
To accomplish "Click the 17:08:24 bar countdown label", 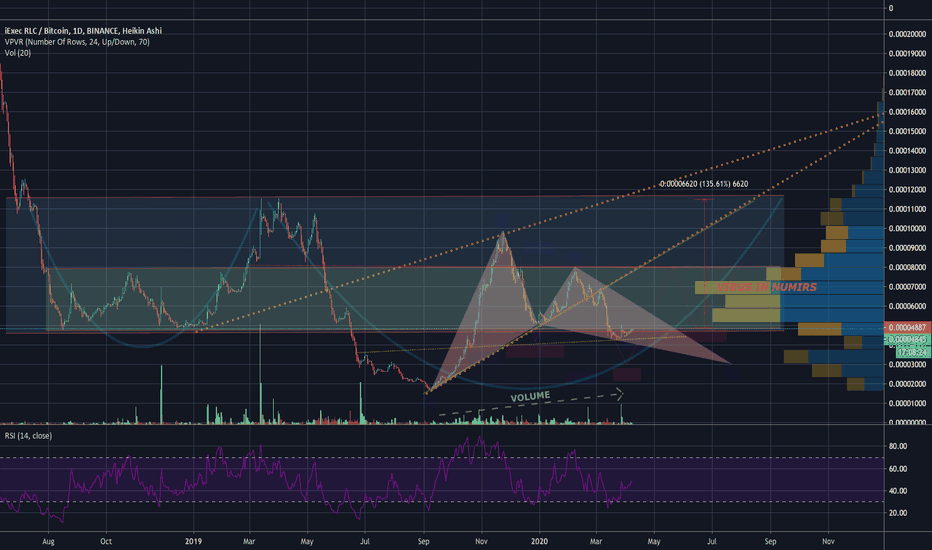I will pyautogui.click(x=913, y=352).
